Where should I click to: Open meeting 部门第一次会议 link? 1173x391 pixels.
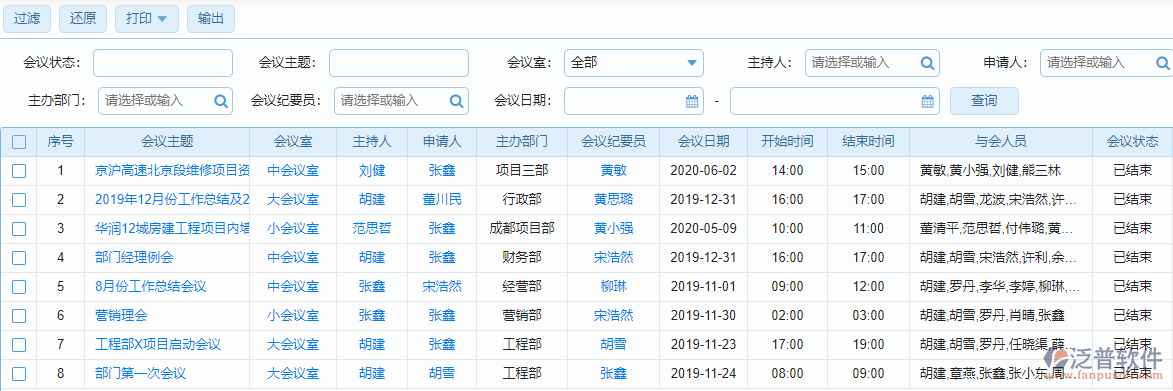[141, 374]
